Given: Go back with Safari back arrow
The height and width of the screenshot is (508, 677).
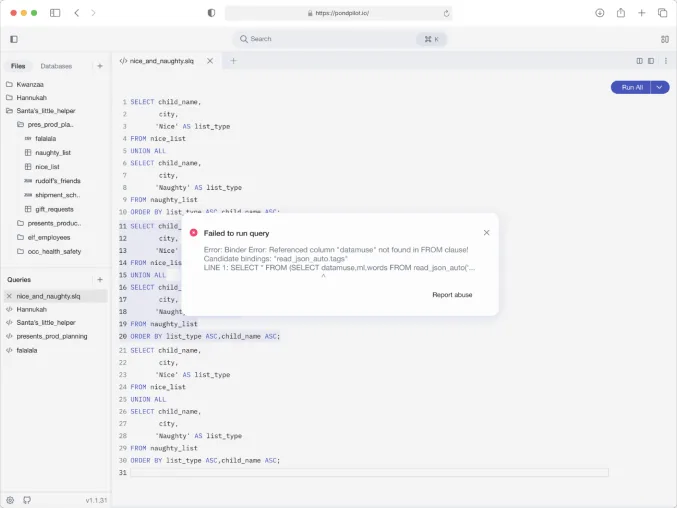Looking at the screenshot, I should 76,13.
